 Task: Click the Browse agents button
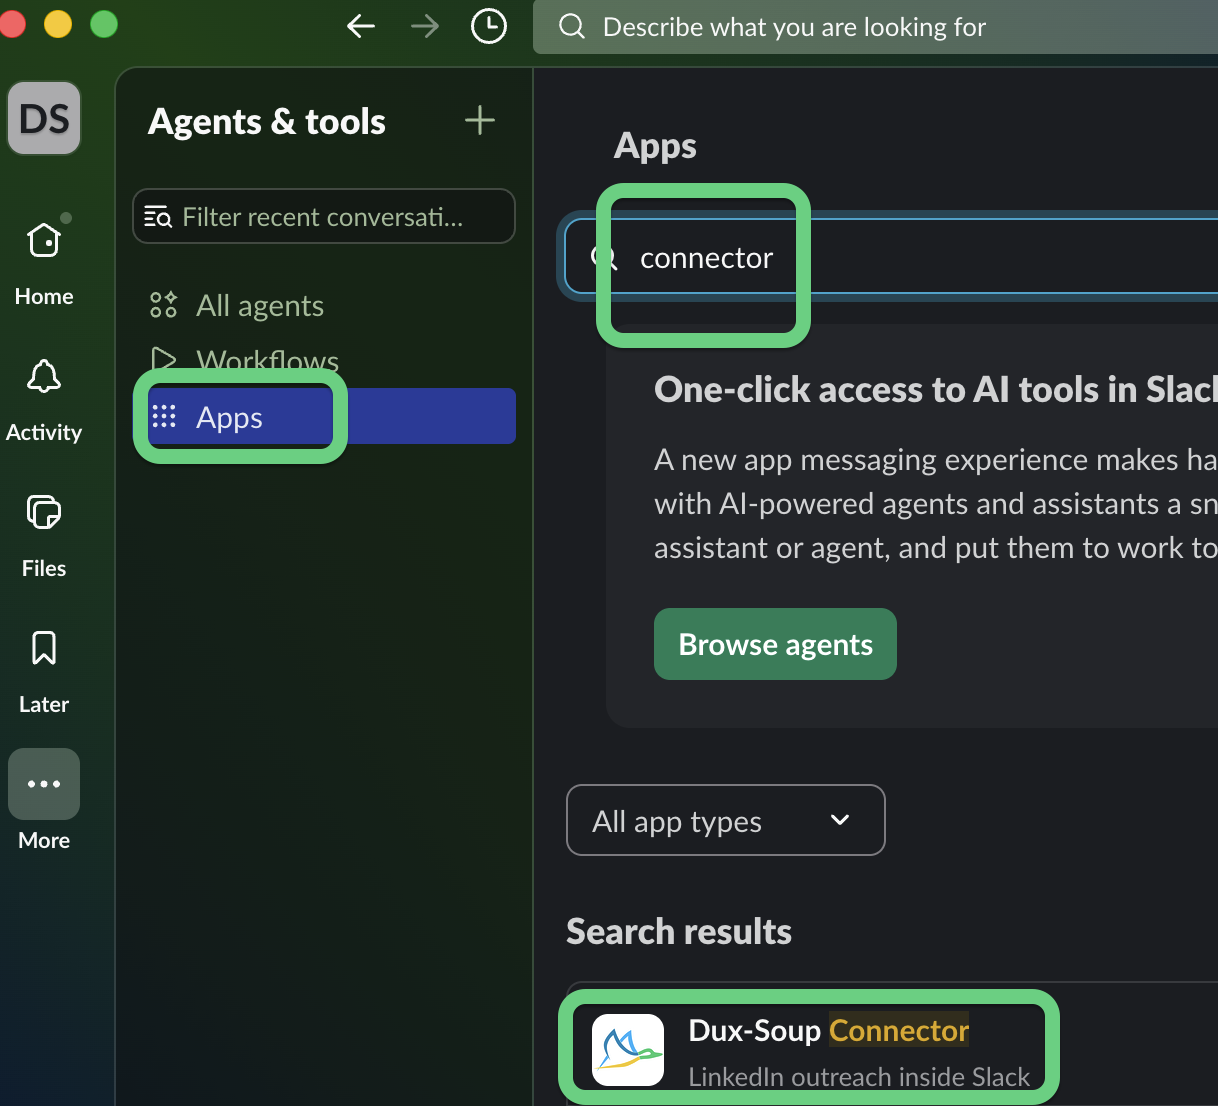[x=775, y=644]
